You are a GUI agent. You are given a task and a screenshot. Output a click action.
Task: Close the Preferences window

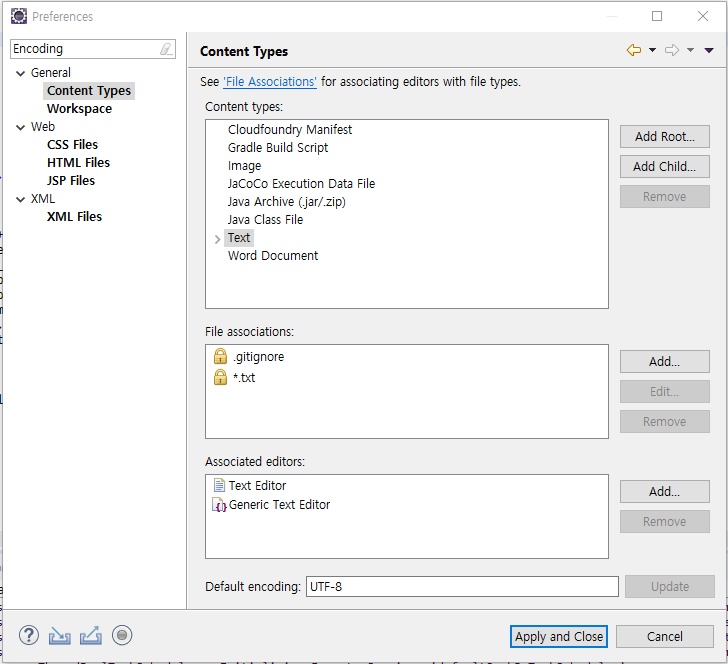pos(702,16)
